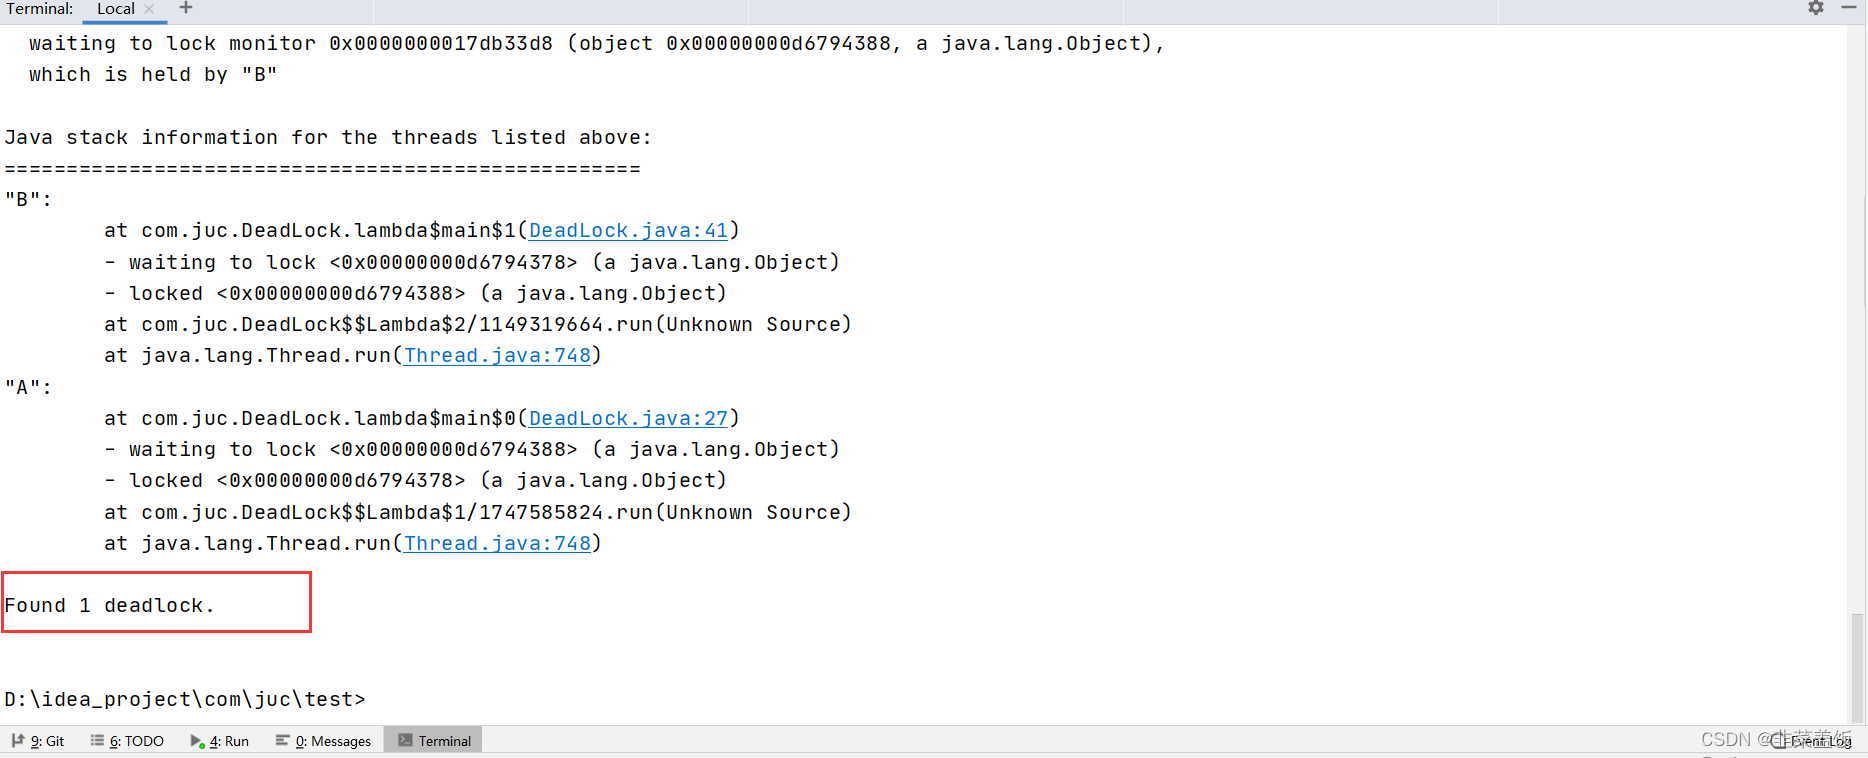Click 'locked <0x00000000d6794388>' line

coord(416,294)
